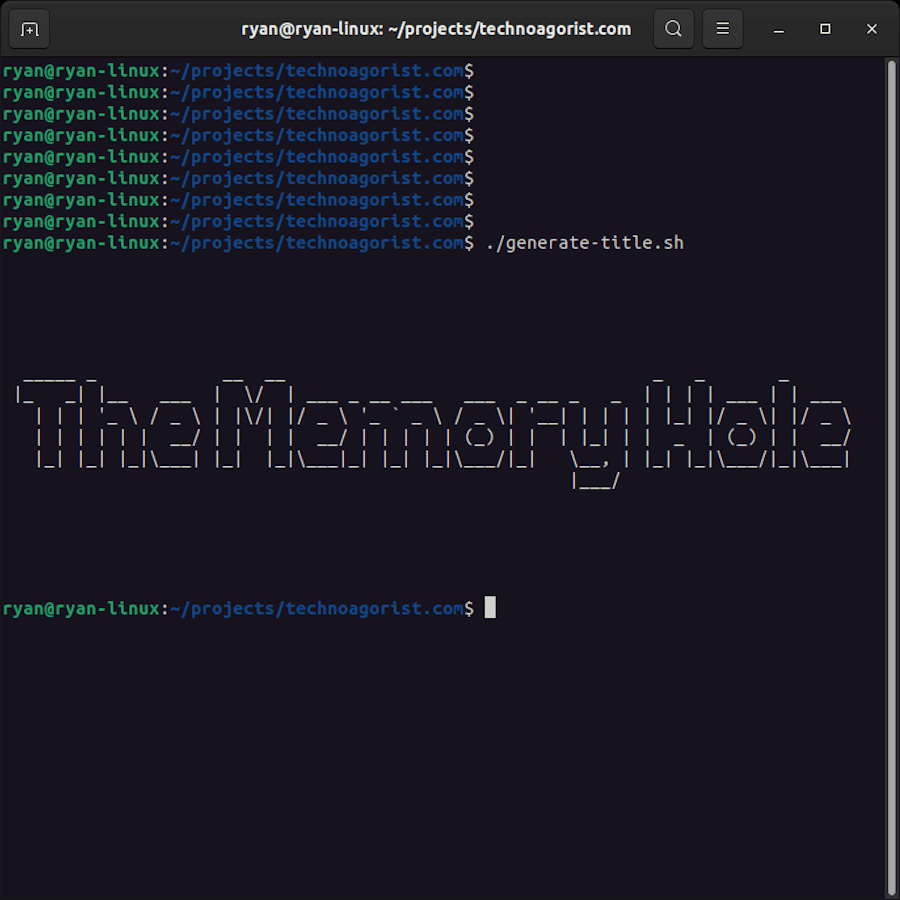Viewport: 900px width, 900px height.
Task: Click the directory path in the bottom prompt
Action: (316, 608)
